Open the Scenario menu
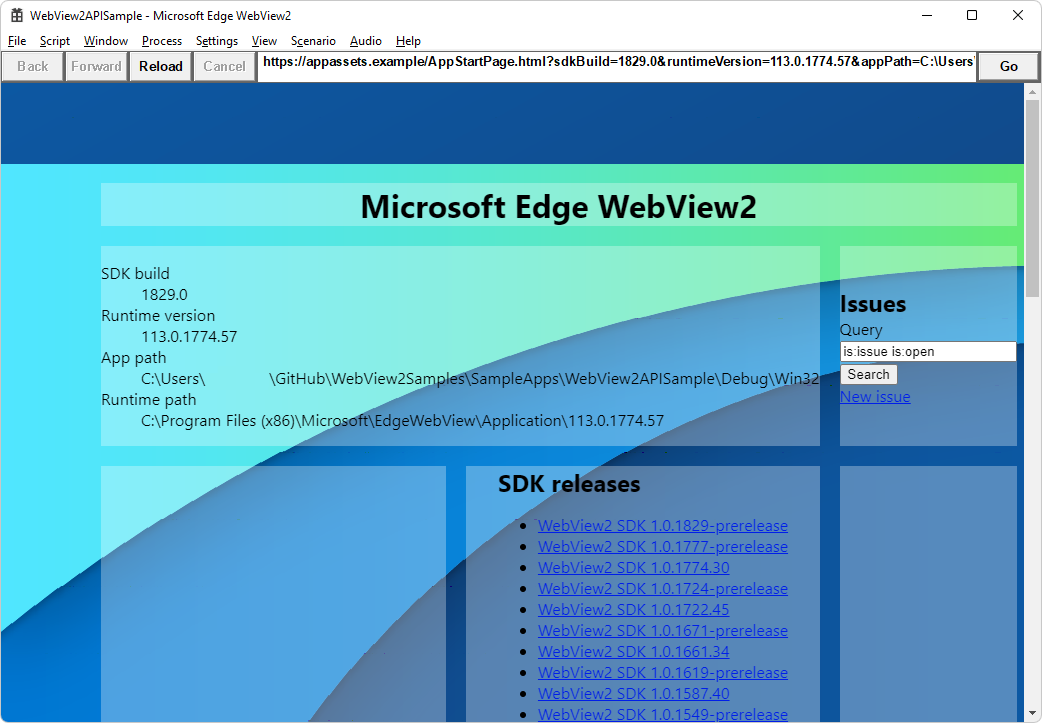1042x723 pixels. tap(313, 41)
